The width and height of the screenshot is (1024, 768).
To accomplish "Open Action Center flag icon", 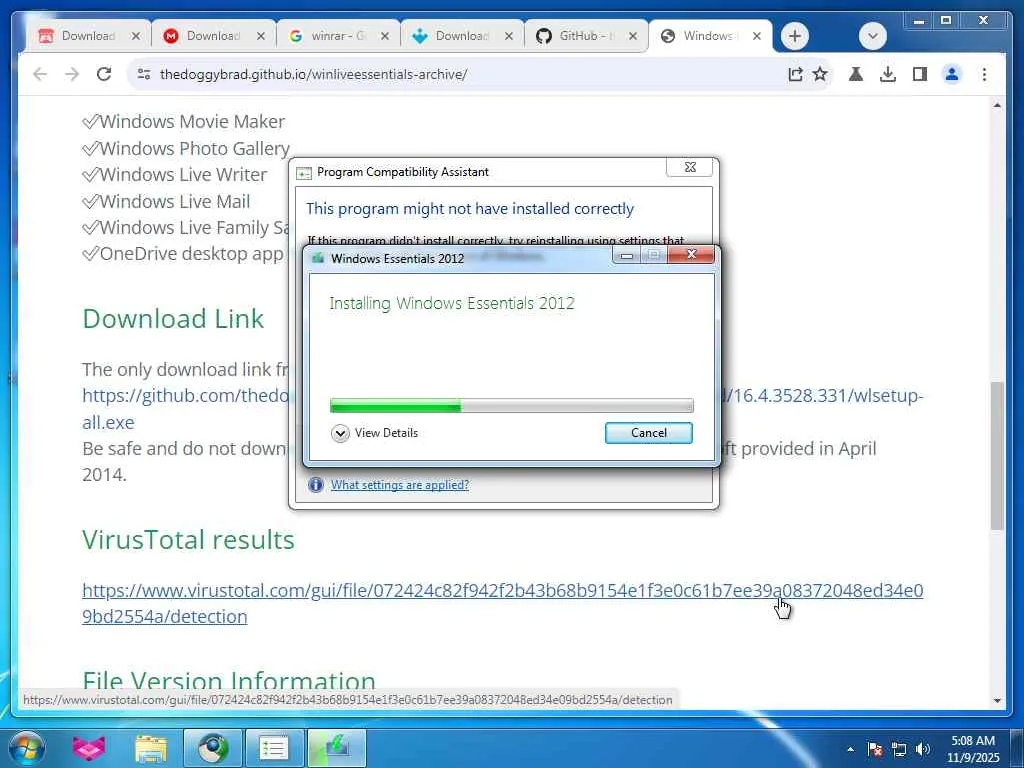I will coord(875,749).
